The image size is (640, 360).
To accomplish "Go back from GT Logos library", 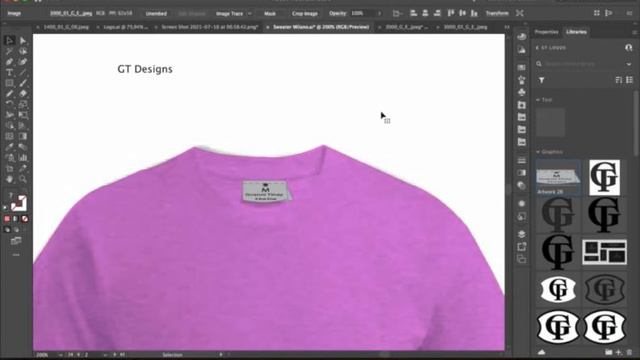I will tap(538, 48).
